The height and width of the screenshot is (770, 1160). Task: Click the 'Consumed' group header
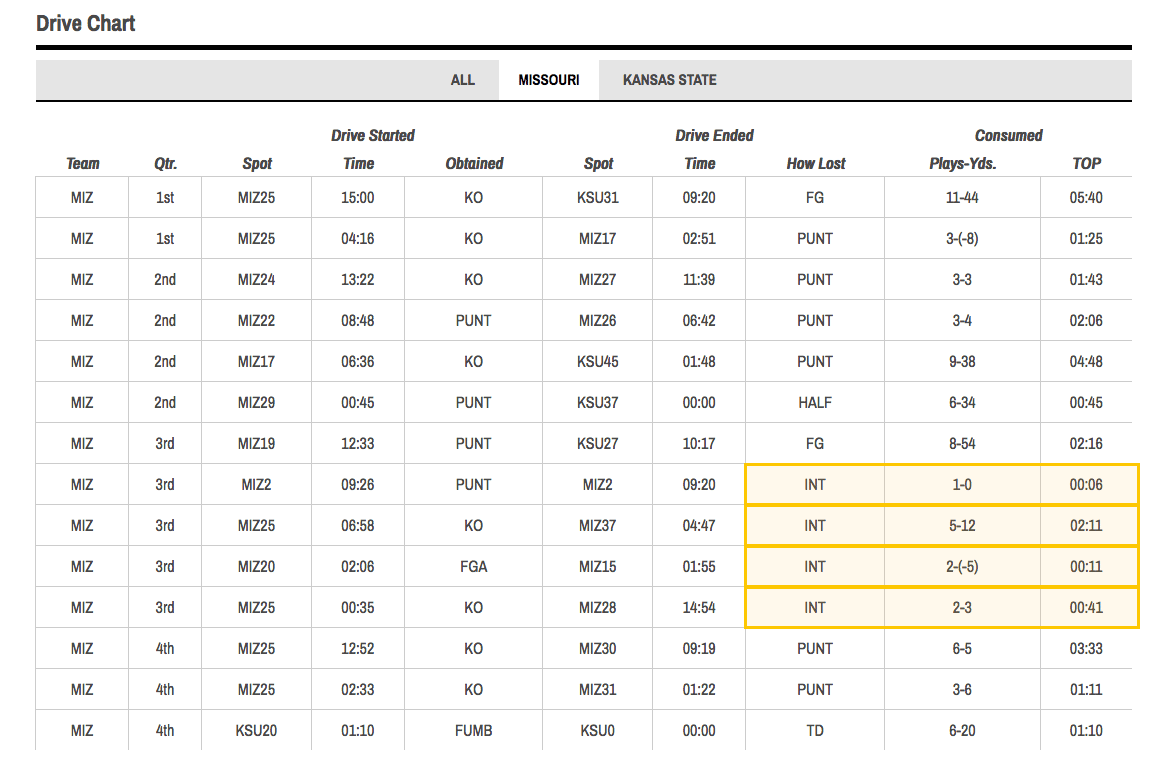coord(1008,135)
